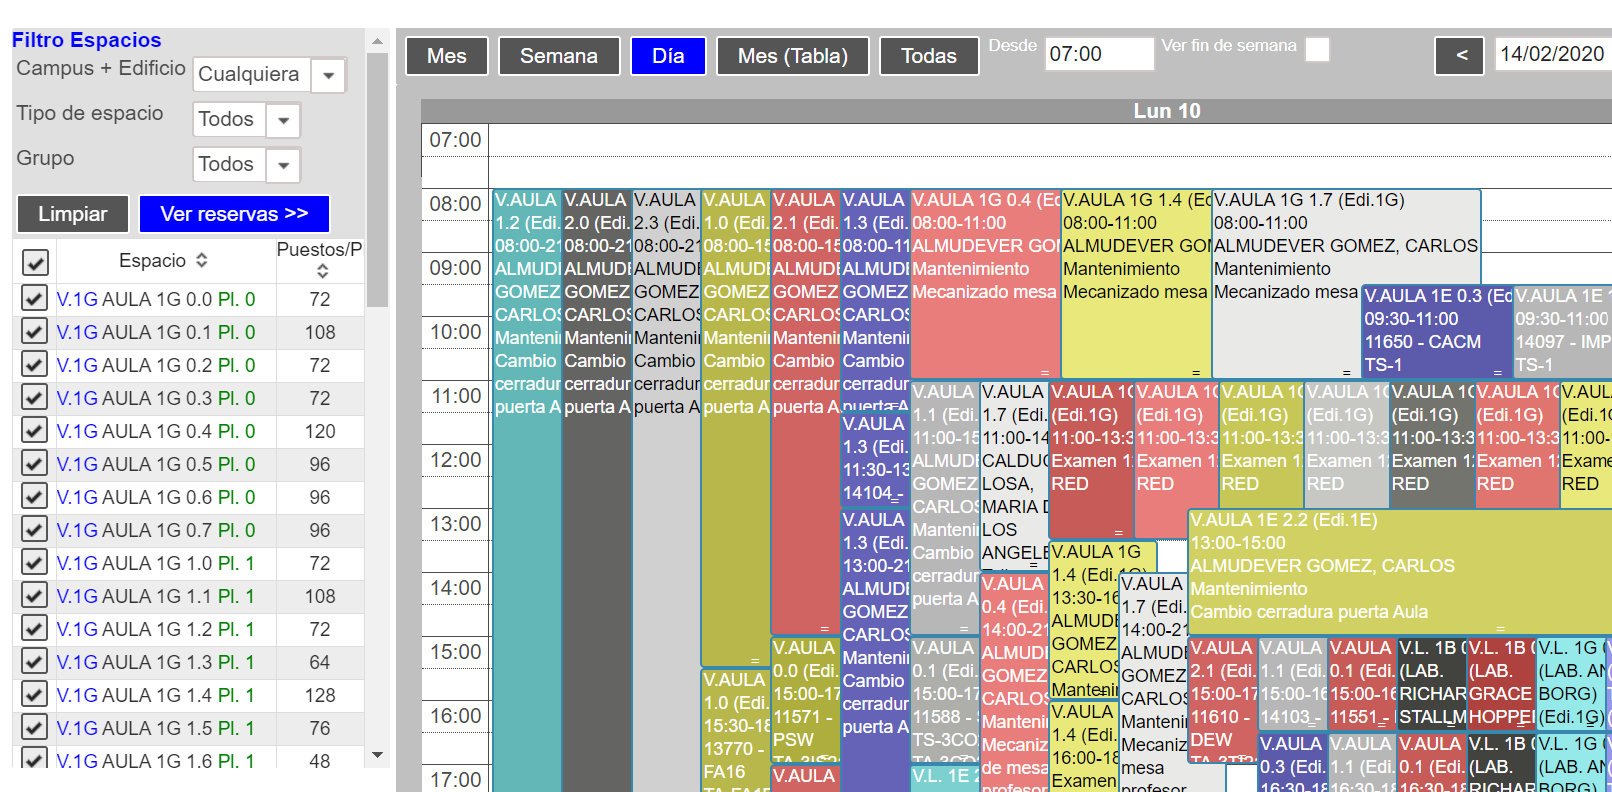Click the Desde time field 07:00
The image size is (1612, 792).
[1099, 54]
